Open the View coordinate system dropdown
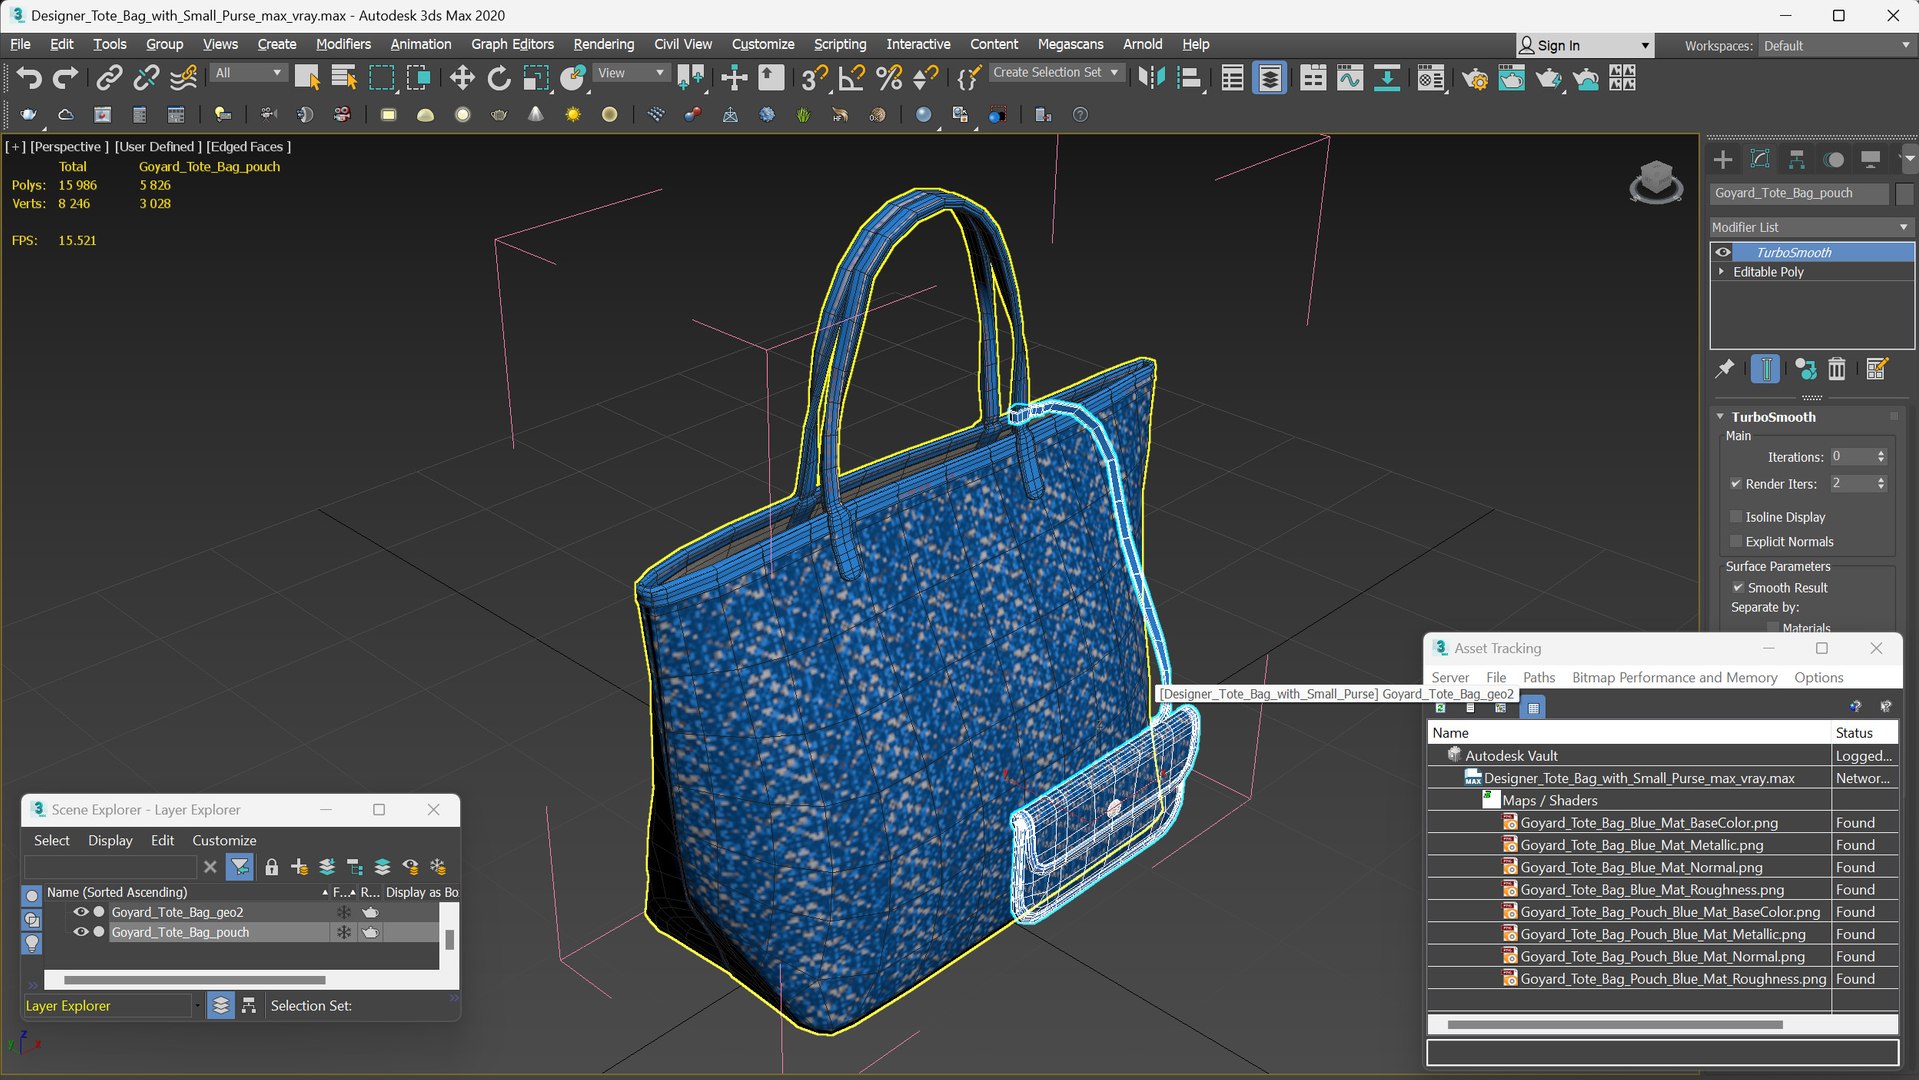 pos(630,73)
